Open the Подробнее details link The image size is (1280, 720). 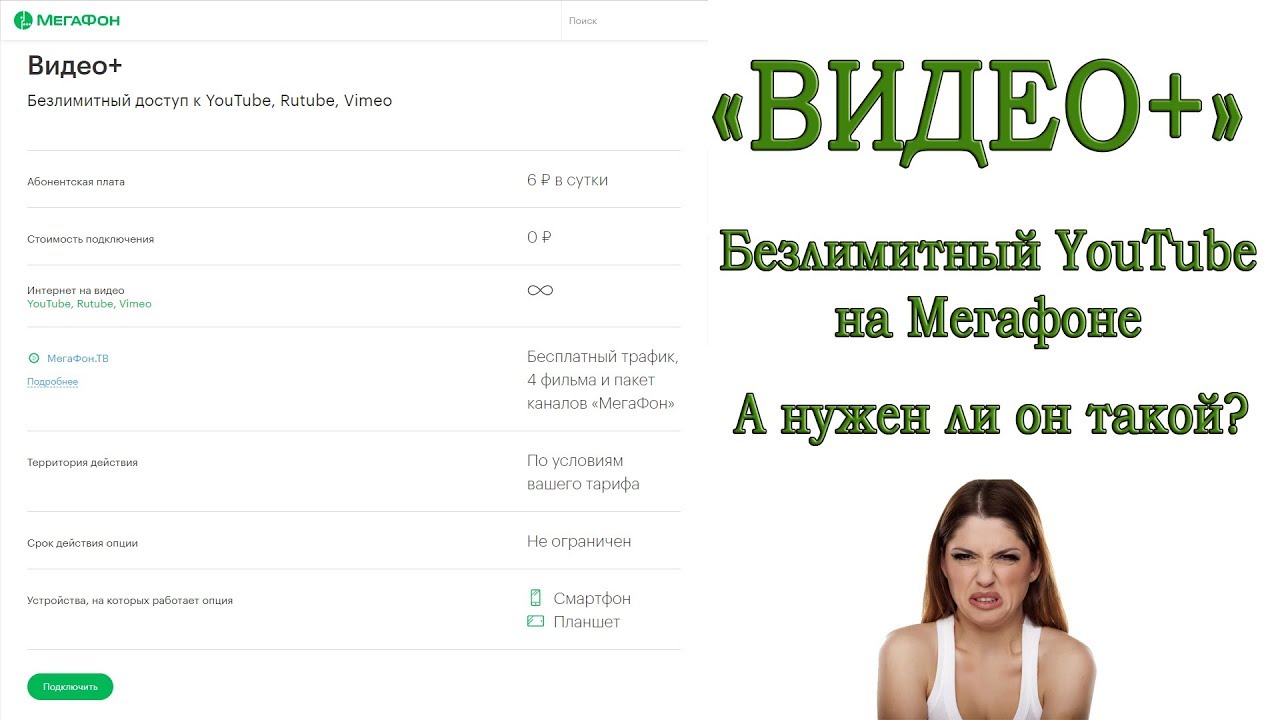[x=52, y=382]
